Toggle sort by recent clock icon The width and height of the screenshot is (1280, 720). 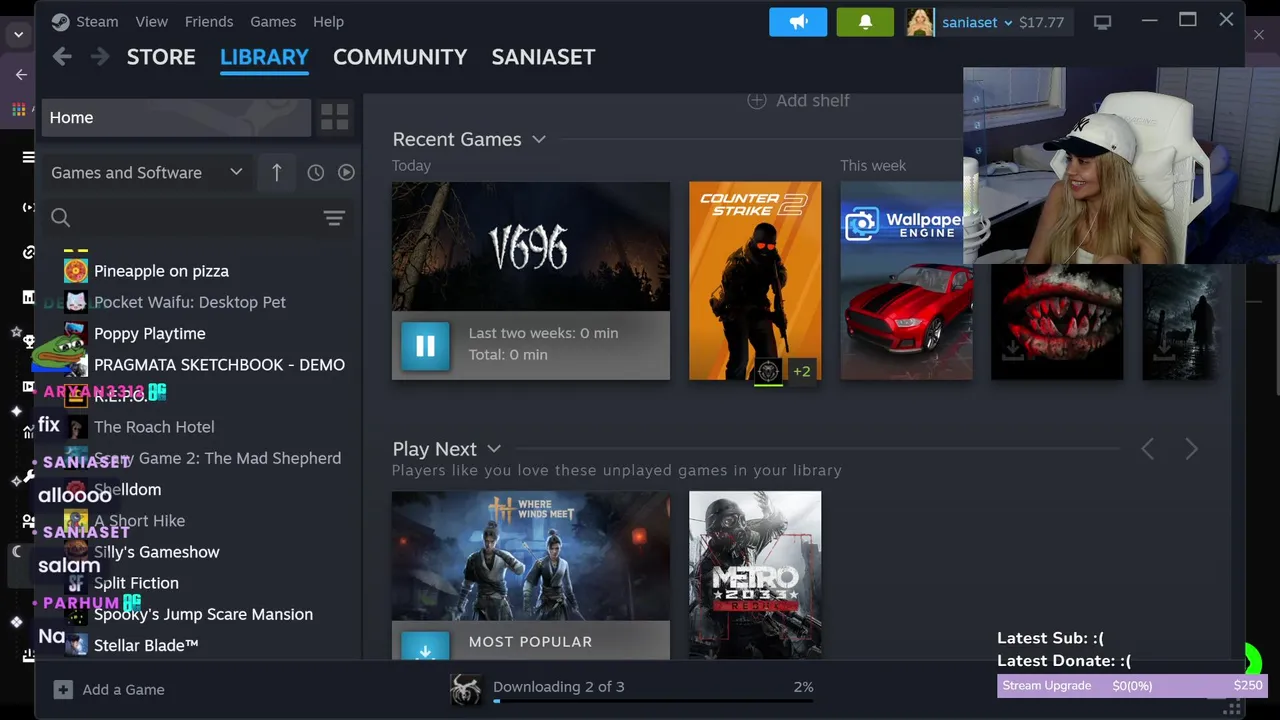(315, 172)
